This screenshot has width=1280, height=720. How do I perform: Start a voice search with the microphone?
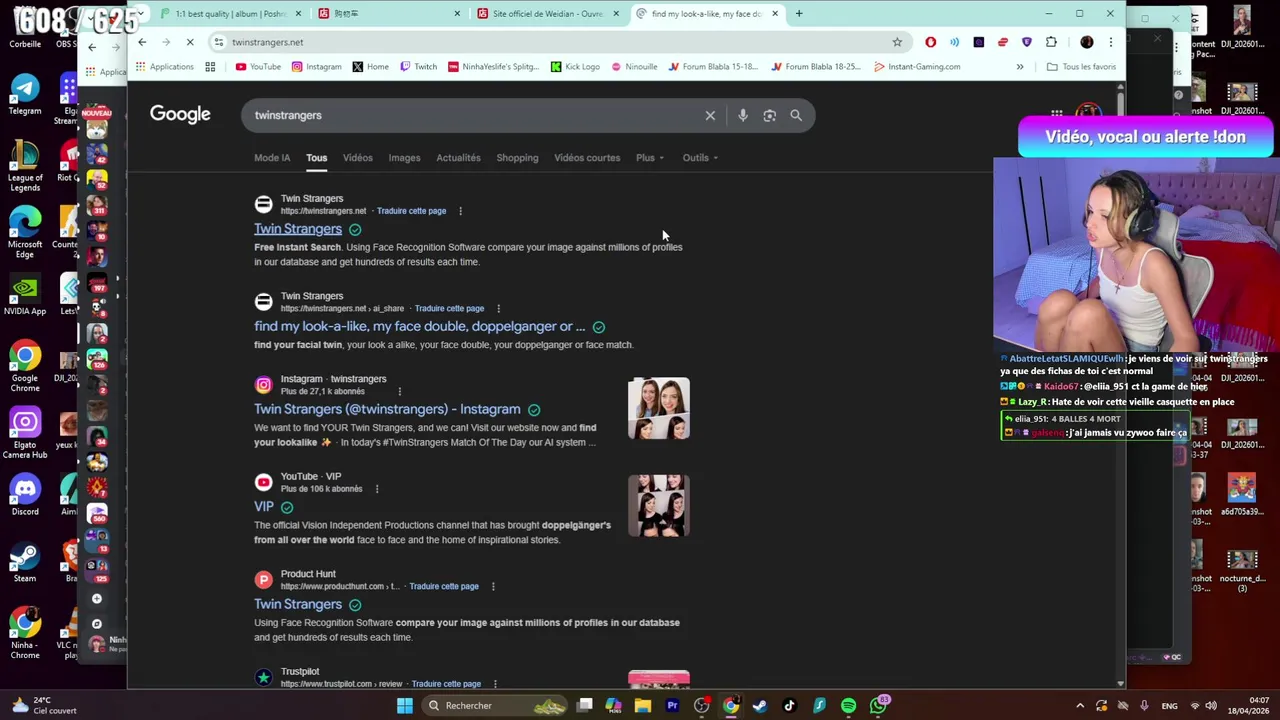click(742, 116)
